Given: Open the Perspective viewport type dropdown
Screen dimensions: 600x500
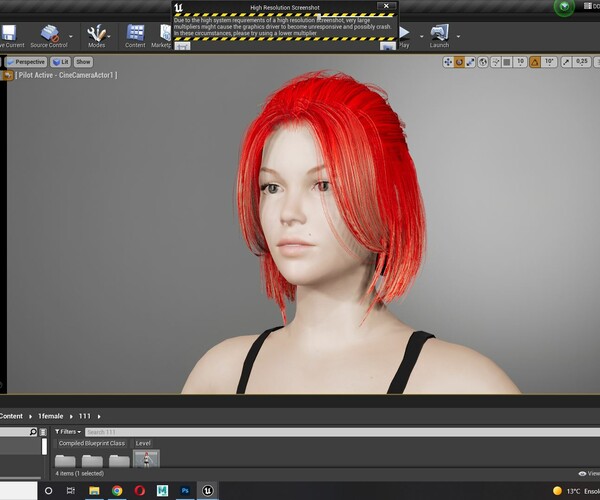Looking at the screenshot, I should click(x=26, y=62).
